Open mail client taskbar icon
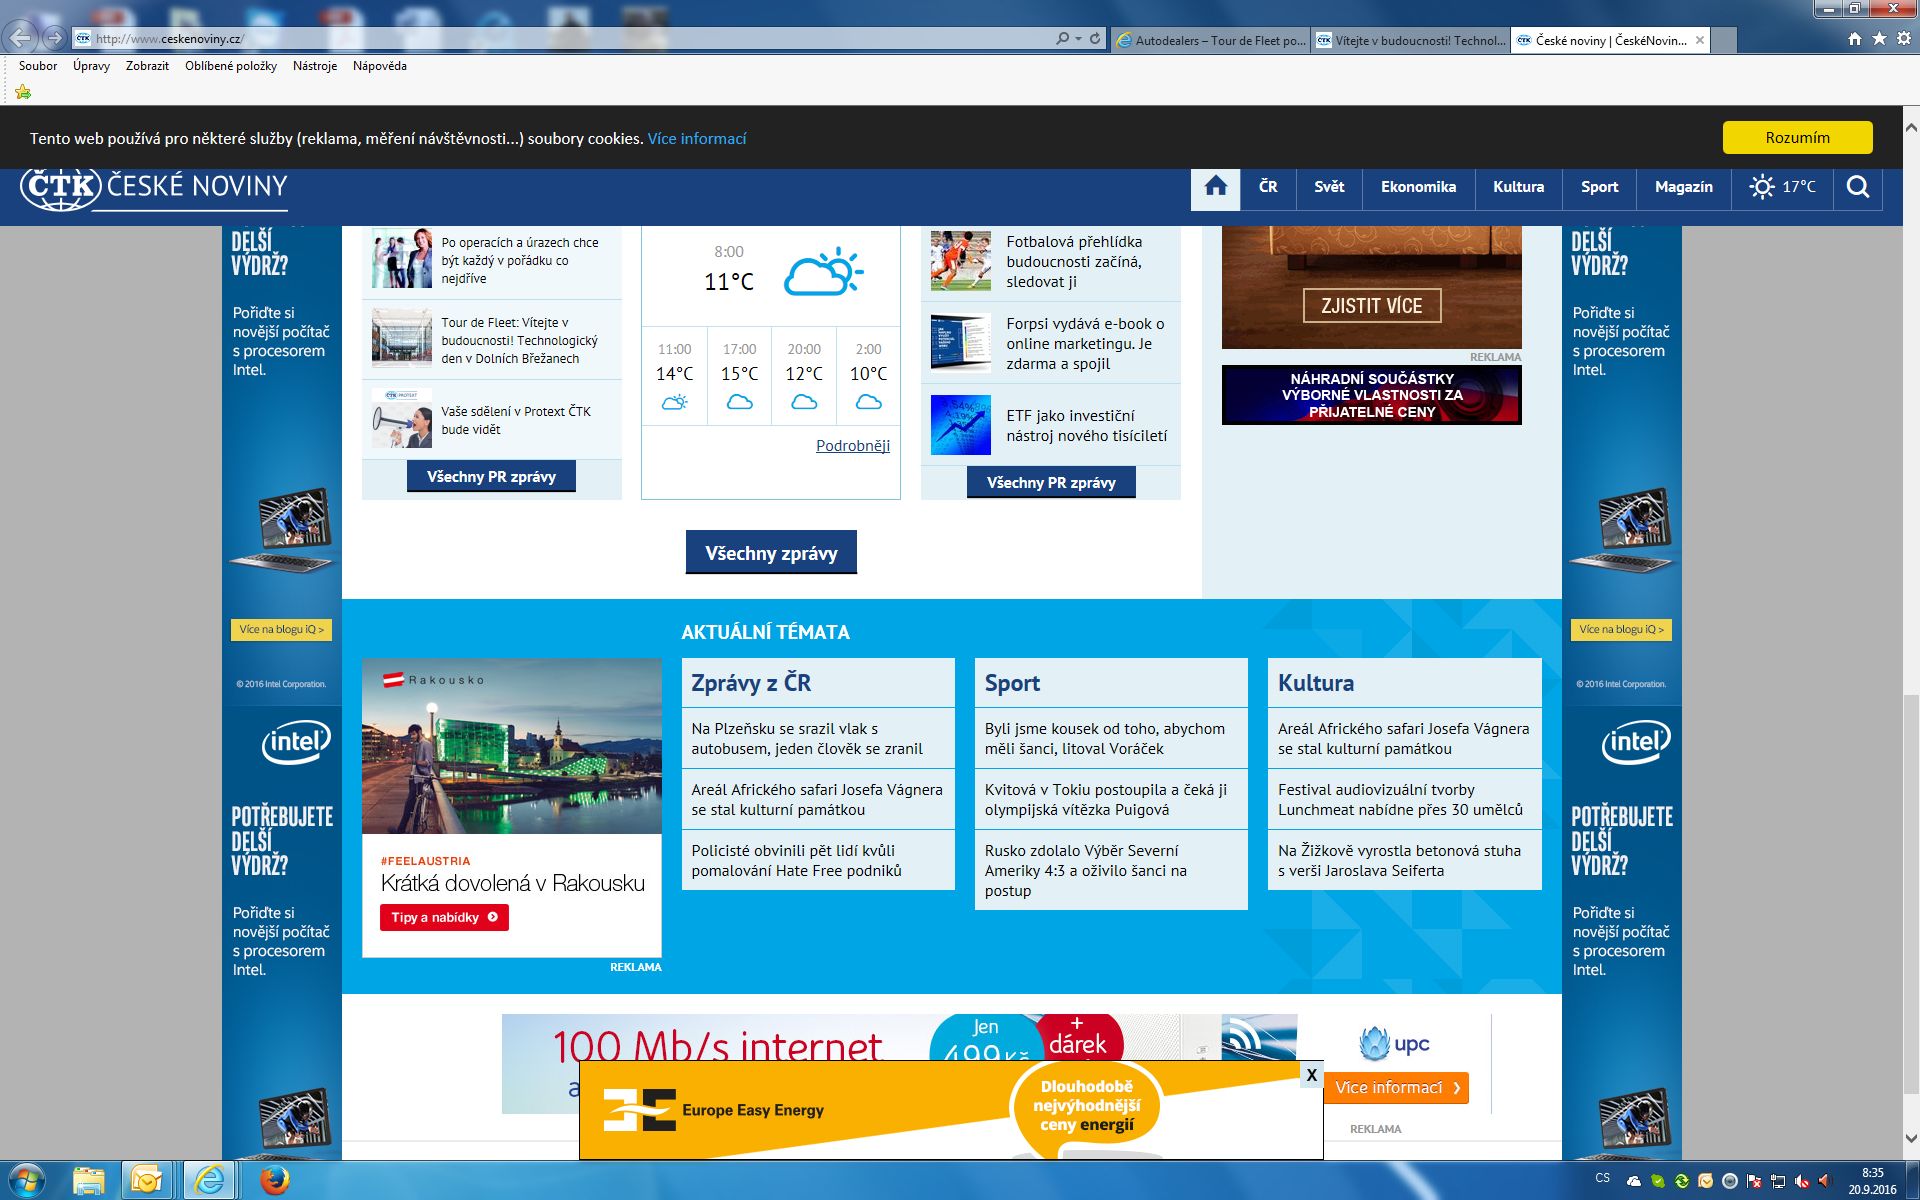Viewport: 1920px width, 1200px height. [147, 1181]
